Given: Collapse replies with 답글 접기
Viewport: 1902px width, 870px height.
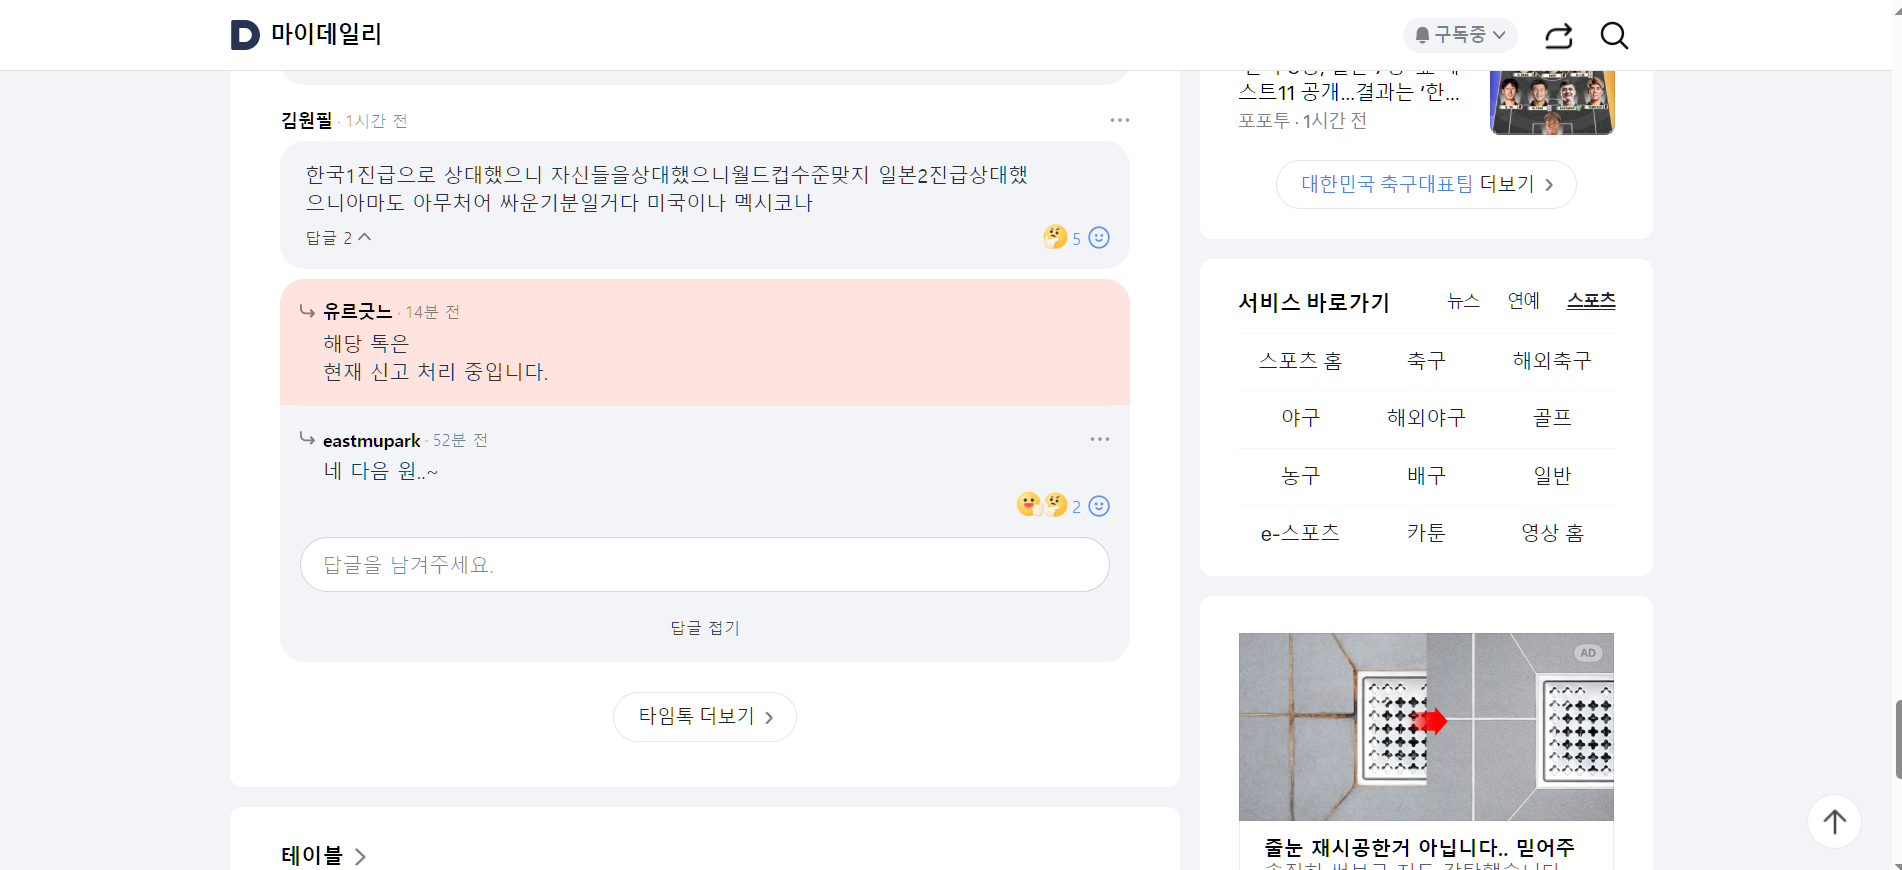Looking at the screenshot, I should coord(703,627).
